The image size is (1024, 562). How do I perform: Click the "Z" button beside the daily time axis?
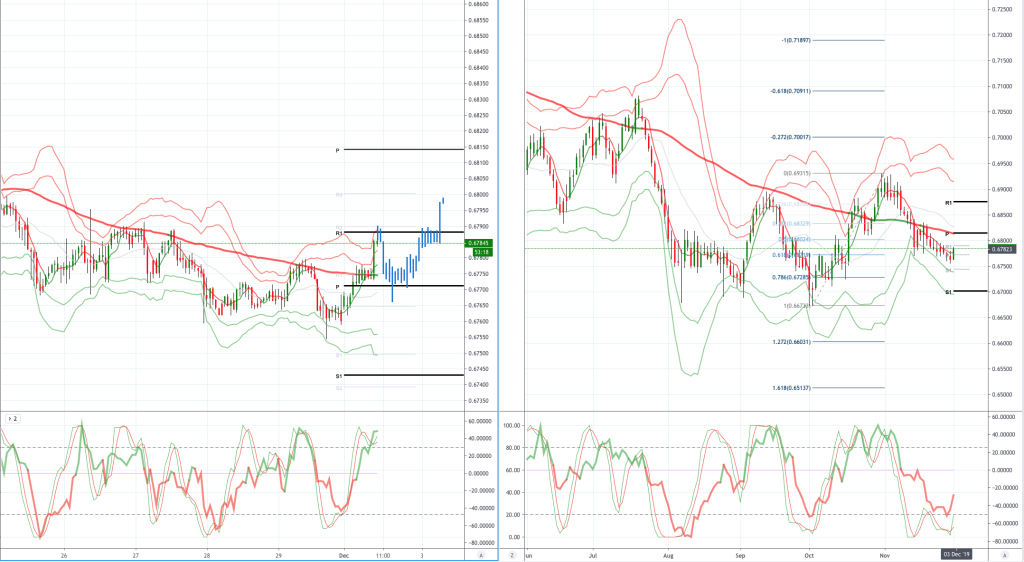(513, 555)
